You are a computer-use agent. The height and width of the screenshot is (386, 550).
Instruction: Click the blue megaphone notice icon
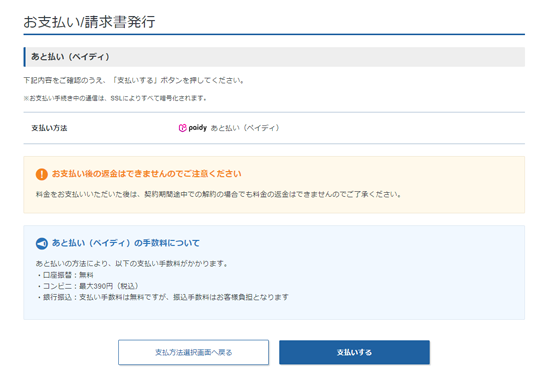pyautogui.click(x=42, y=243)
